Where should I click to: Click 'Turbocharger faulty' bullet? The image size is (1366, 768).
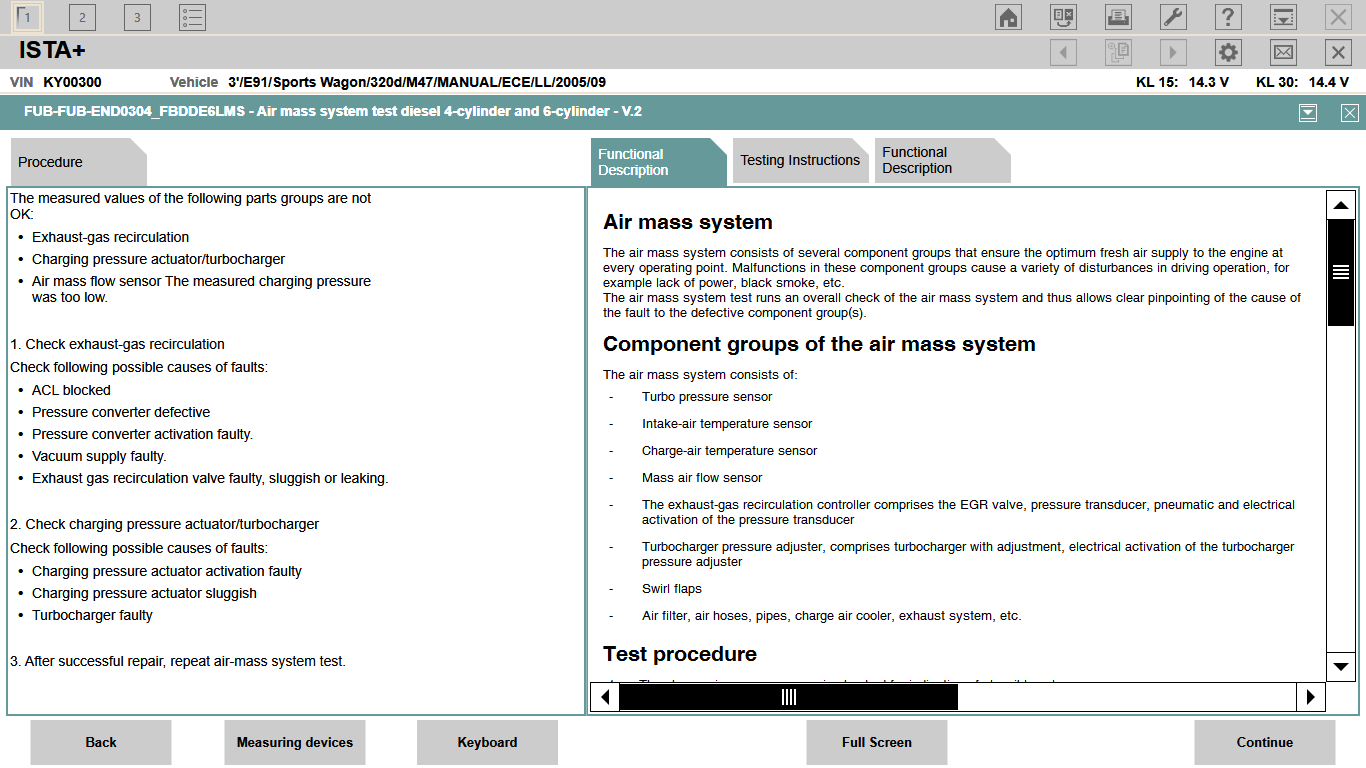click(92, 615)
